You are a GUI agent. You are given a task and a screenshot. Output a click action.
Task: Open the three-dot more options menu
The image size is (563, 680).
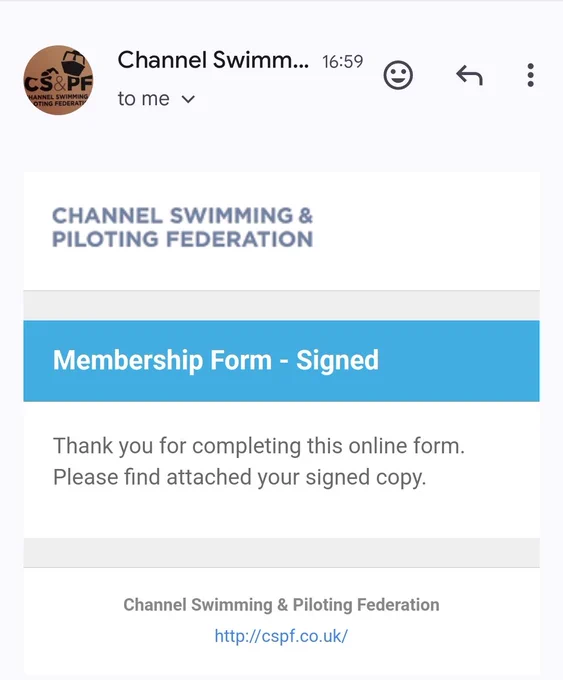coord(530,75)
